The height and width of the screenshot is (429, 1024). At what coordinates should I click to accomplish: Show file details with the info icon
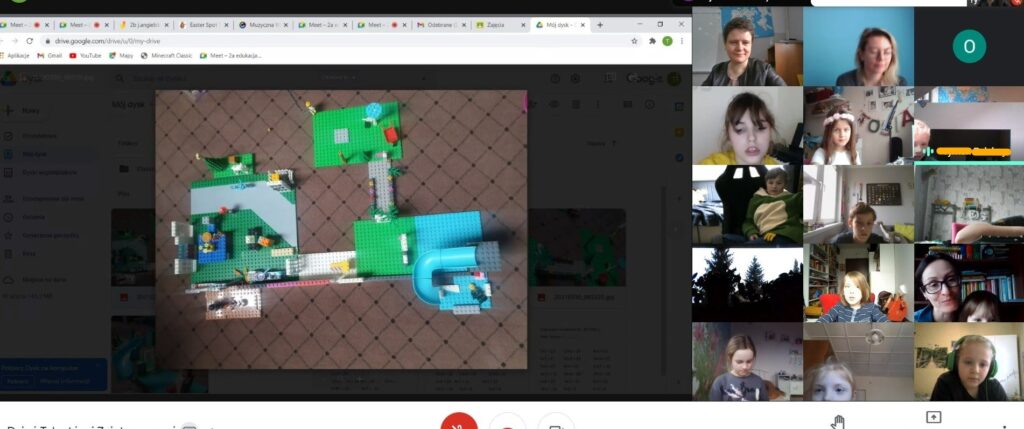coord(649,104)
